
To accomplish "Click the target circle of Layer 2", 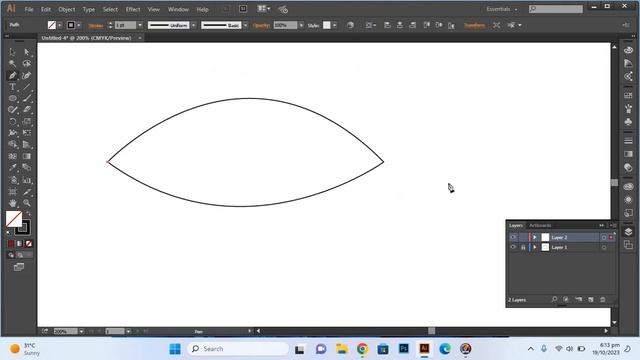I will pos(604,237).
